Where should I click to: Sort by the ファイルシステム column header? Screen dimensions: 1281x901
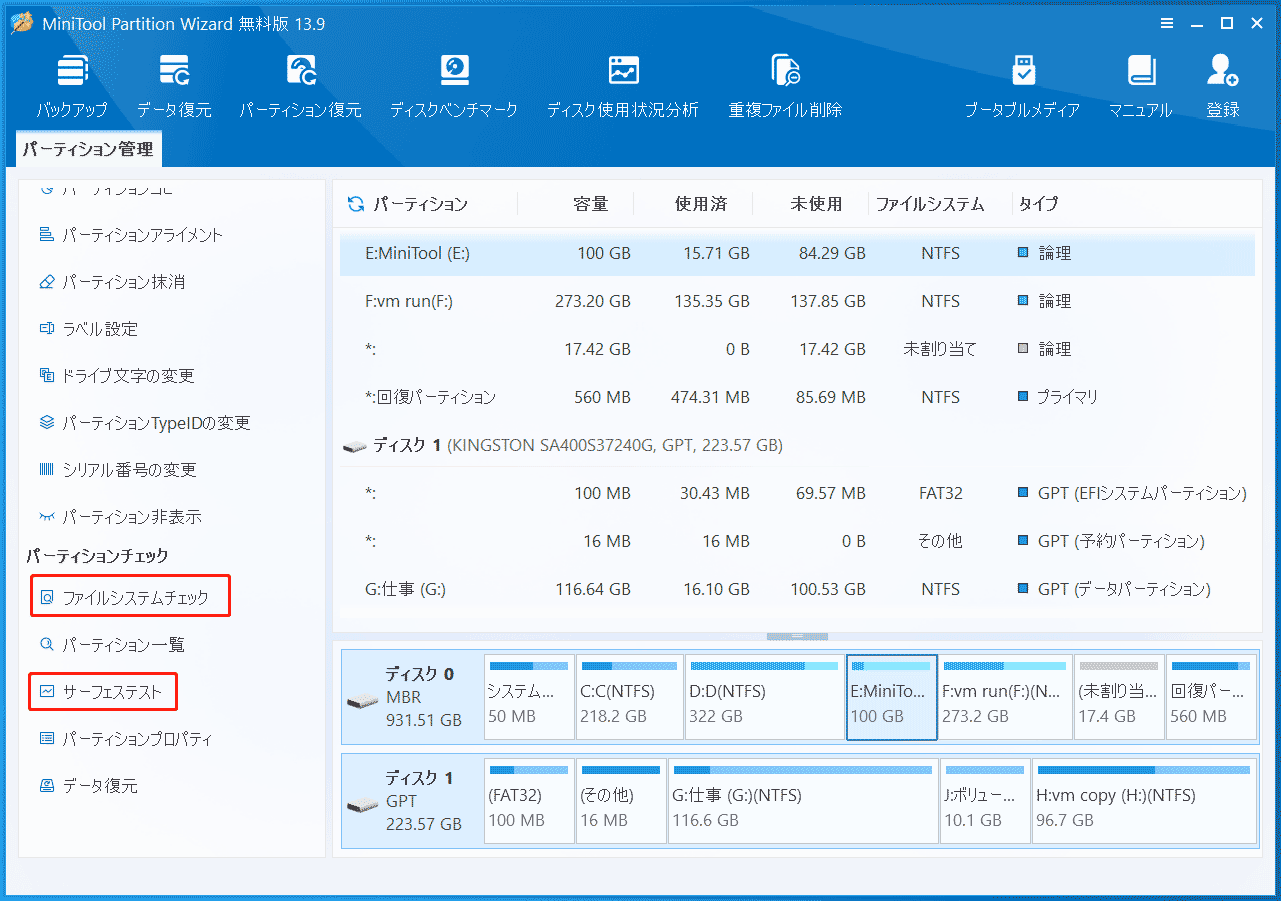930,204
